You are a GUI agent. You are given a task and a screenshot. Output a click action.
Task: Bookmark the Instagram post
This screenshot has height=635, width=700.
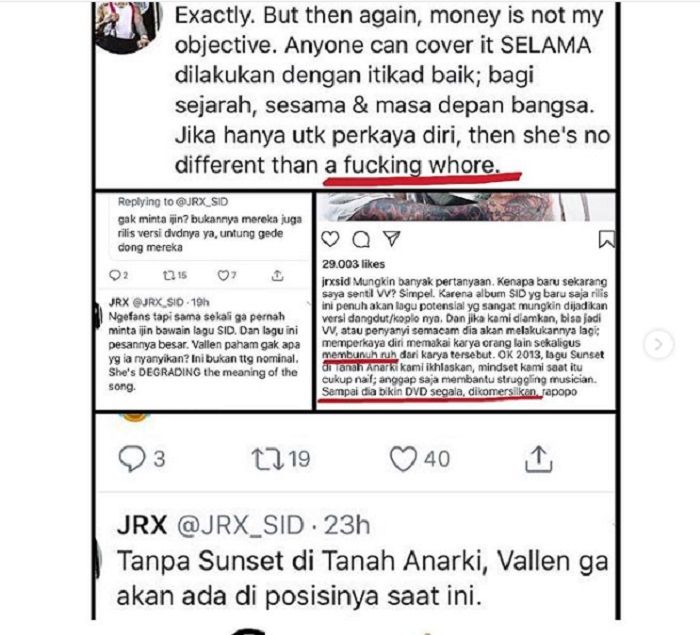[606, 239]
